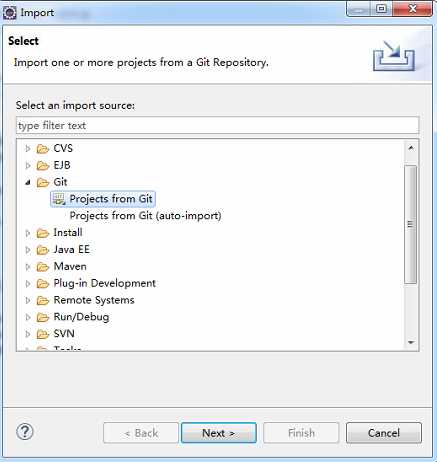Click the Maven folder icon
Viewport: 437px width, 462px height.
click(x=43, y=267)
